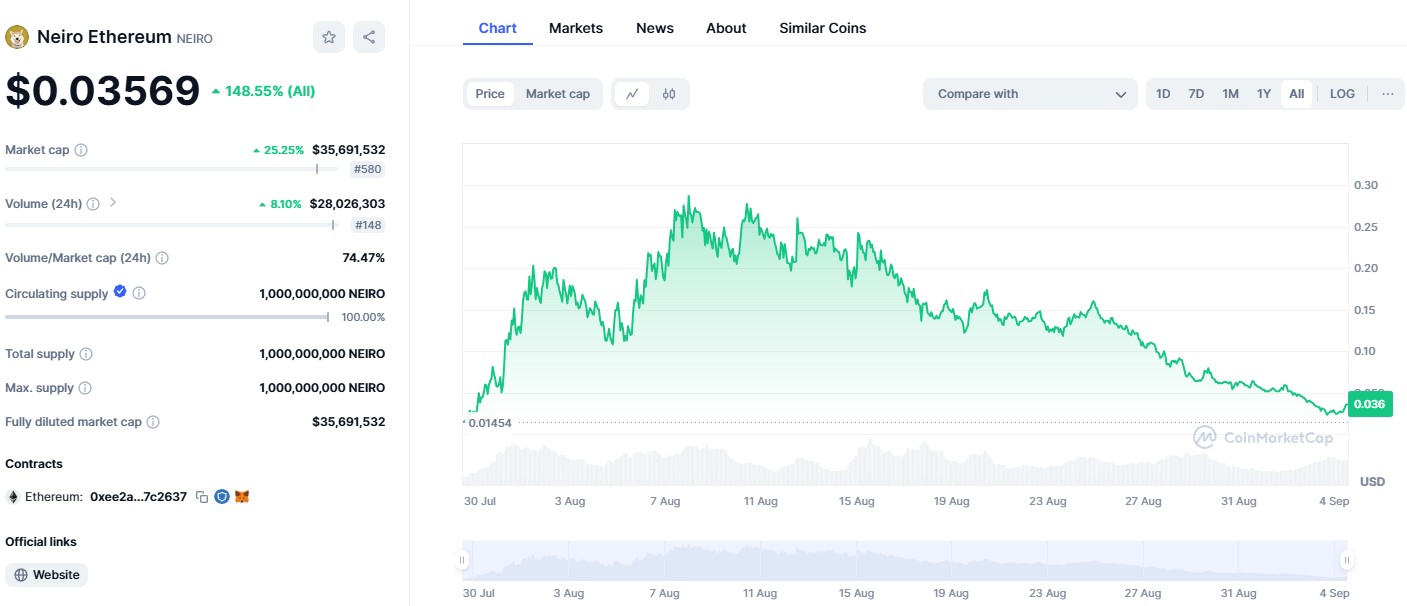Select line chart view icon
Viewport: 1407px width, 606px height.
click(632, 94)
